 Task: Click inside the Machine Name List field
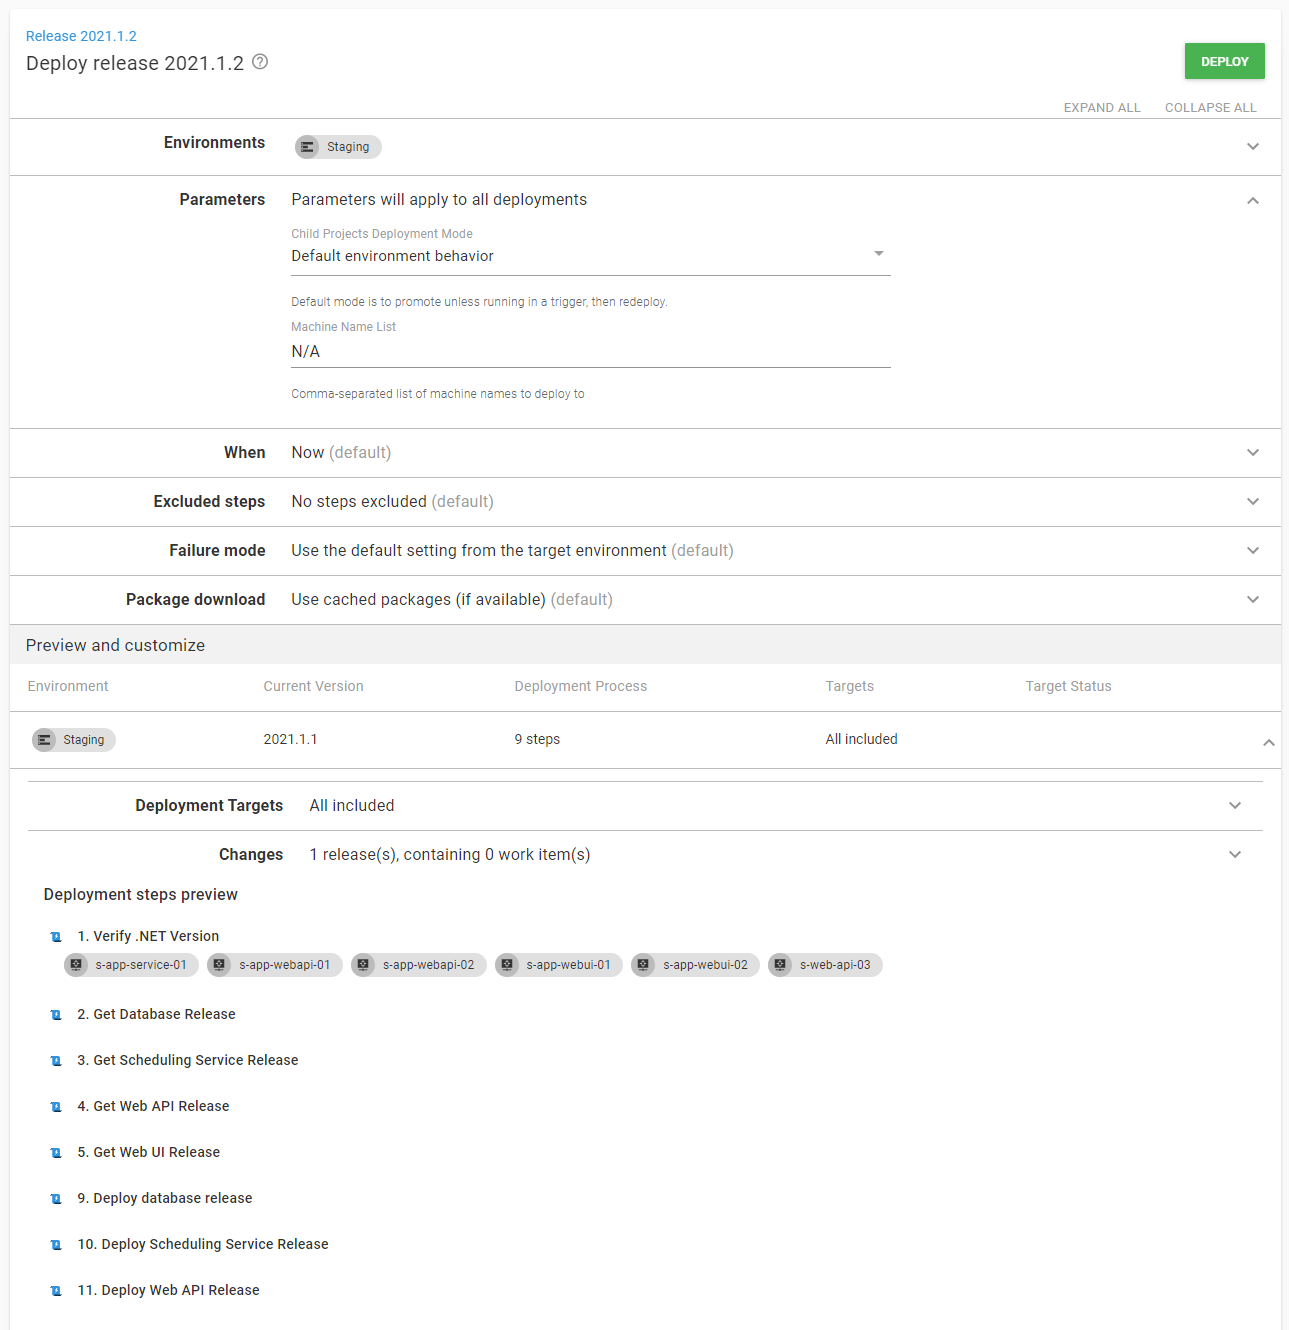point(500,351)
